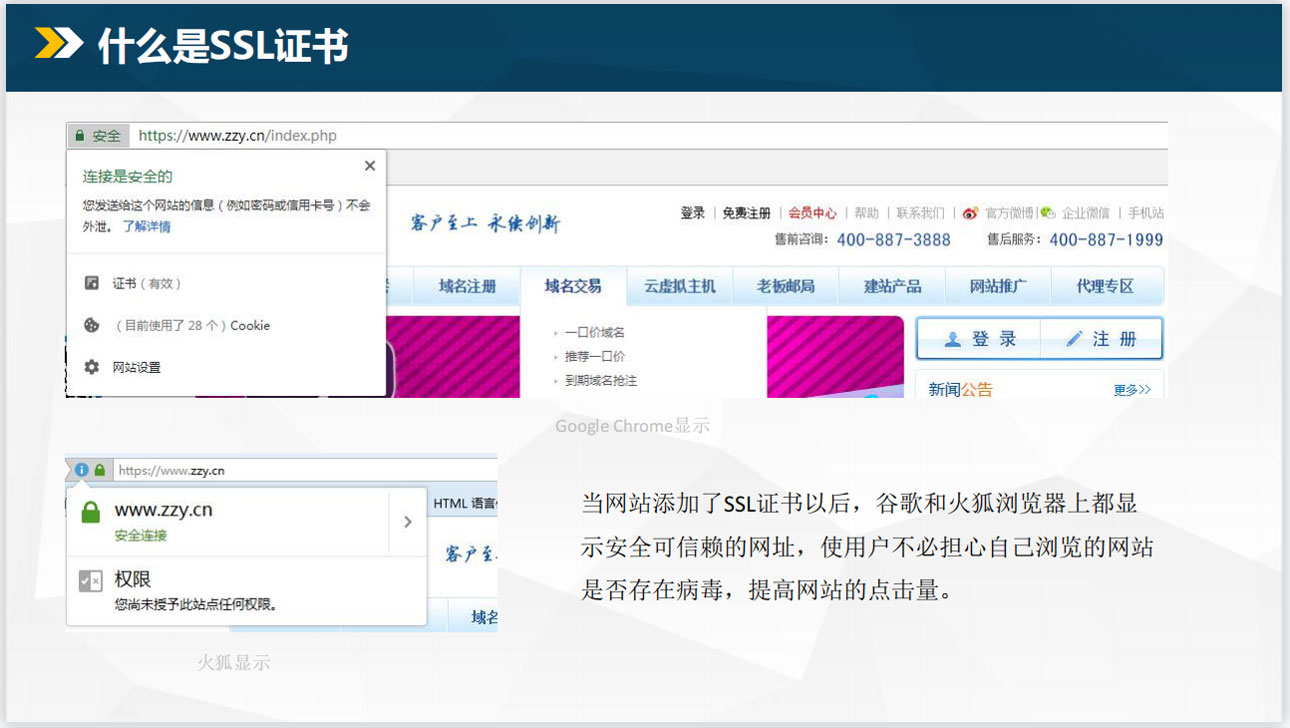Open 网站设置 gear icon
The height and width of the screenshot is (728, 1290).
pyautogui.click(x=92, y=367)
